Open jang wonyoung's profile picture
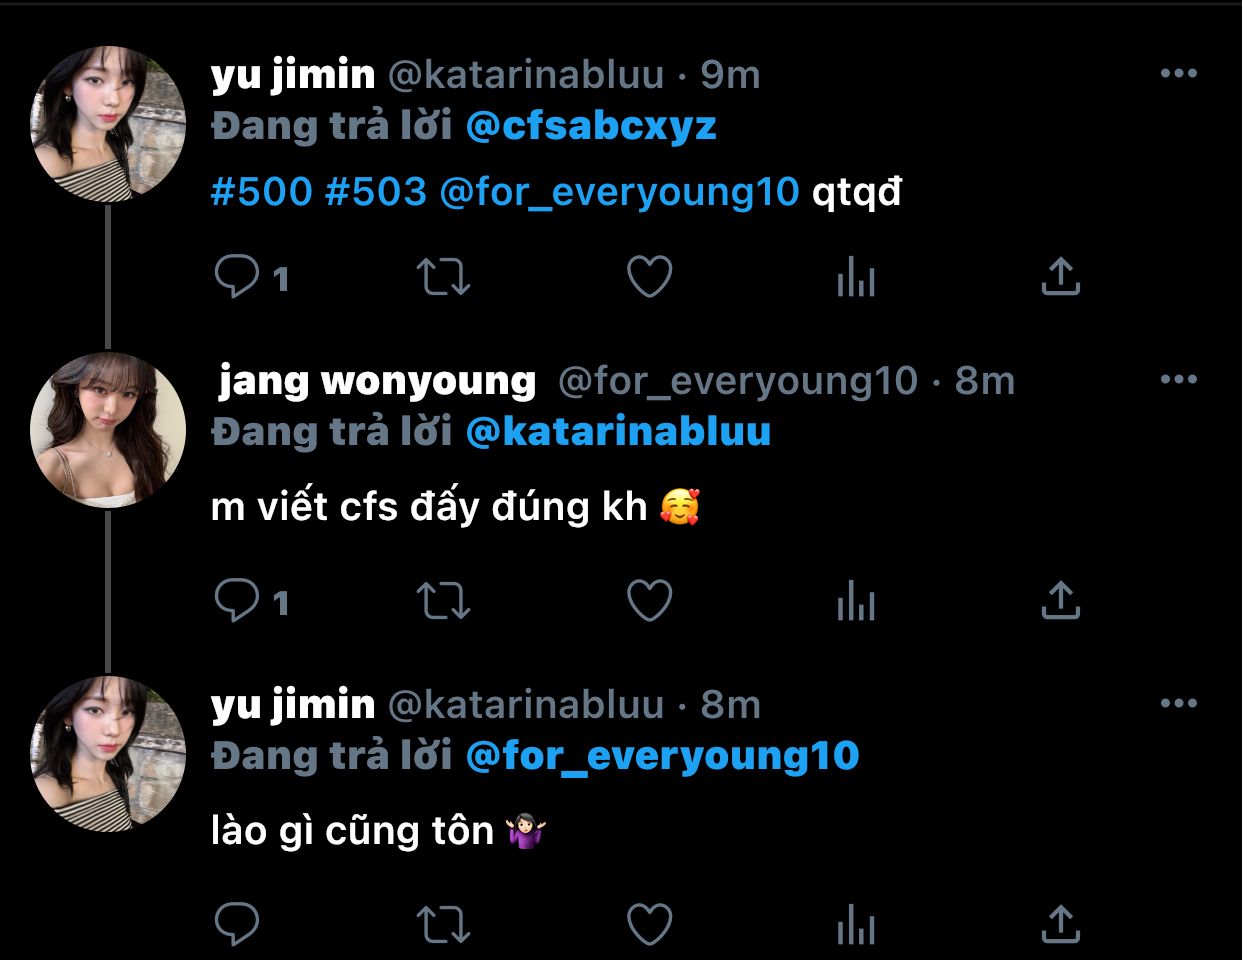Viewport: 1242px width, 960px height. point(108,430)
